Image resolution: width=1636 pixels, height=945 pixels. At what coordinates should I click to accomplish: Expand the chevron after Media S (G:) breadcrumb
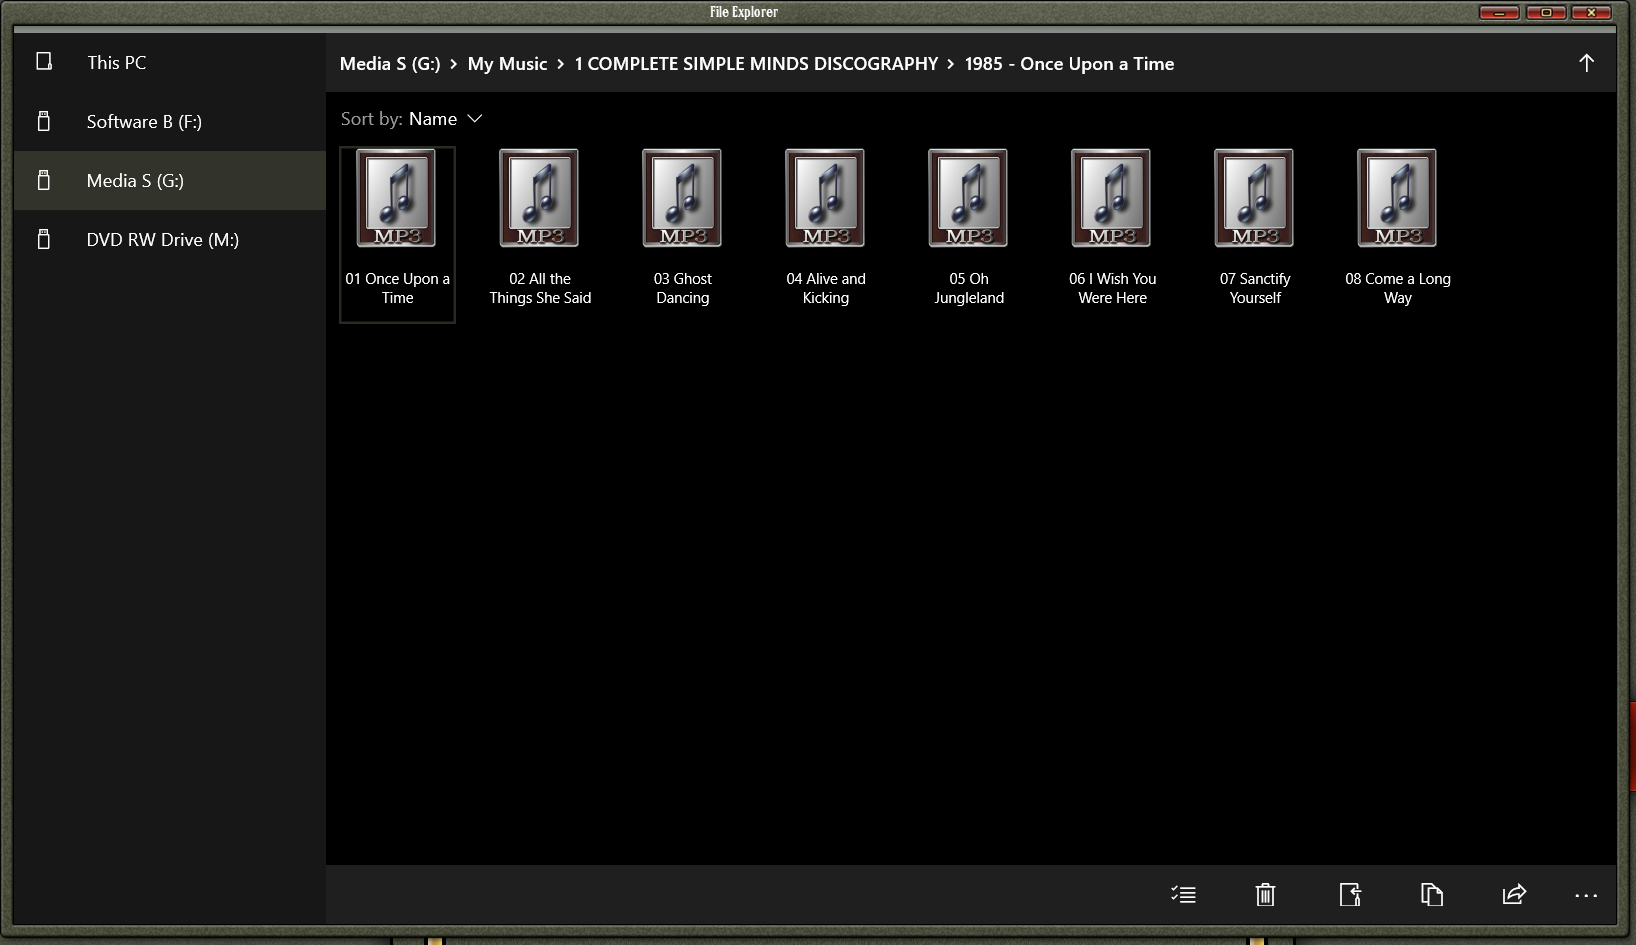pos(453,64)
